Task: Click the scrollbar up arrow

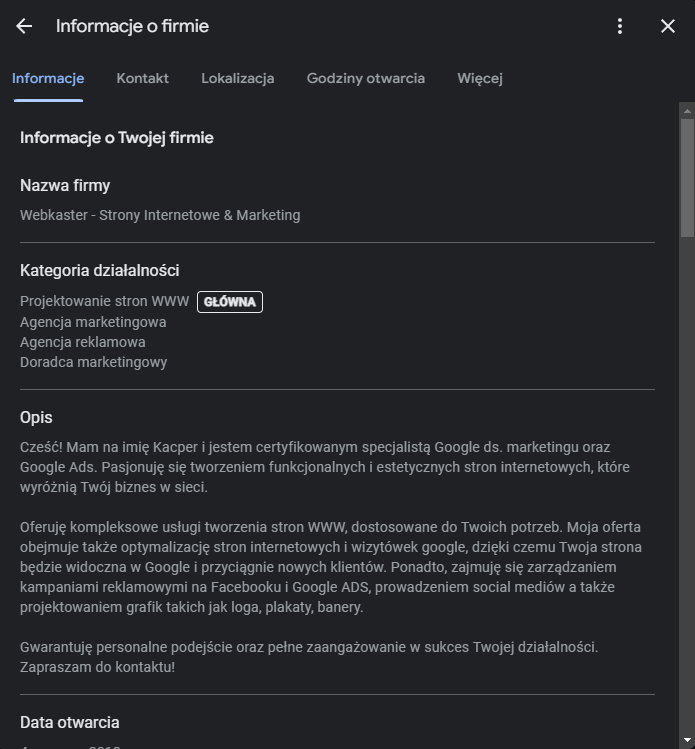Action: tap(687, 109)
